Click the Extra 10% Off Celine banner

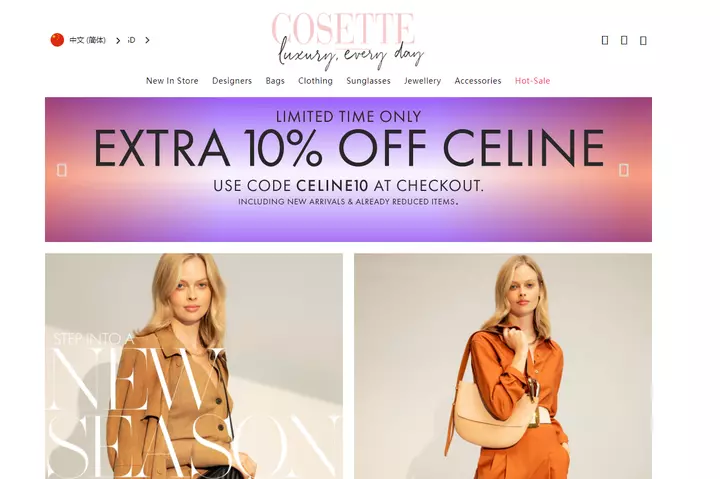point(348,169)
